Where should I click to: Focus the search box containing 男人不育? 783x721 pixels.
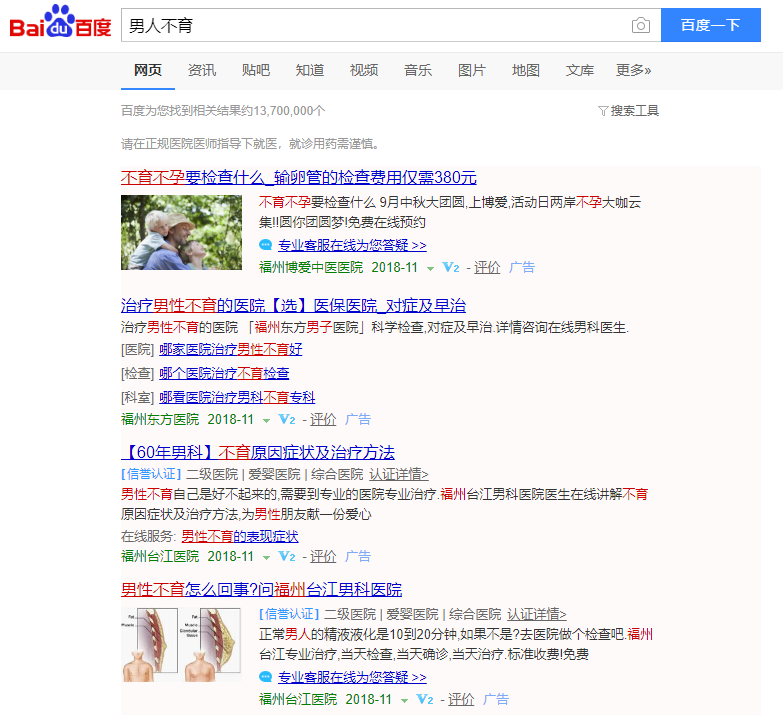375,26
